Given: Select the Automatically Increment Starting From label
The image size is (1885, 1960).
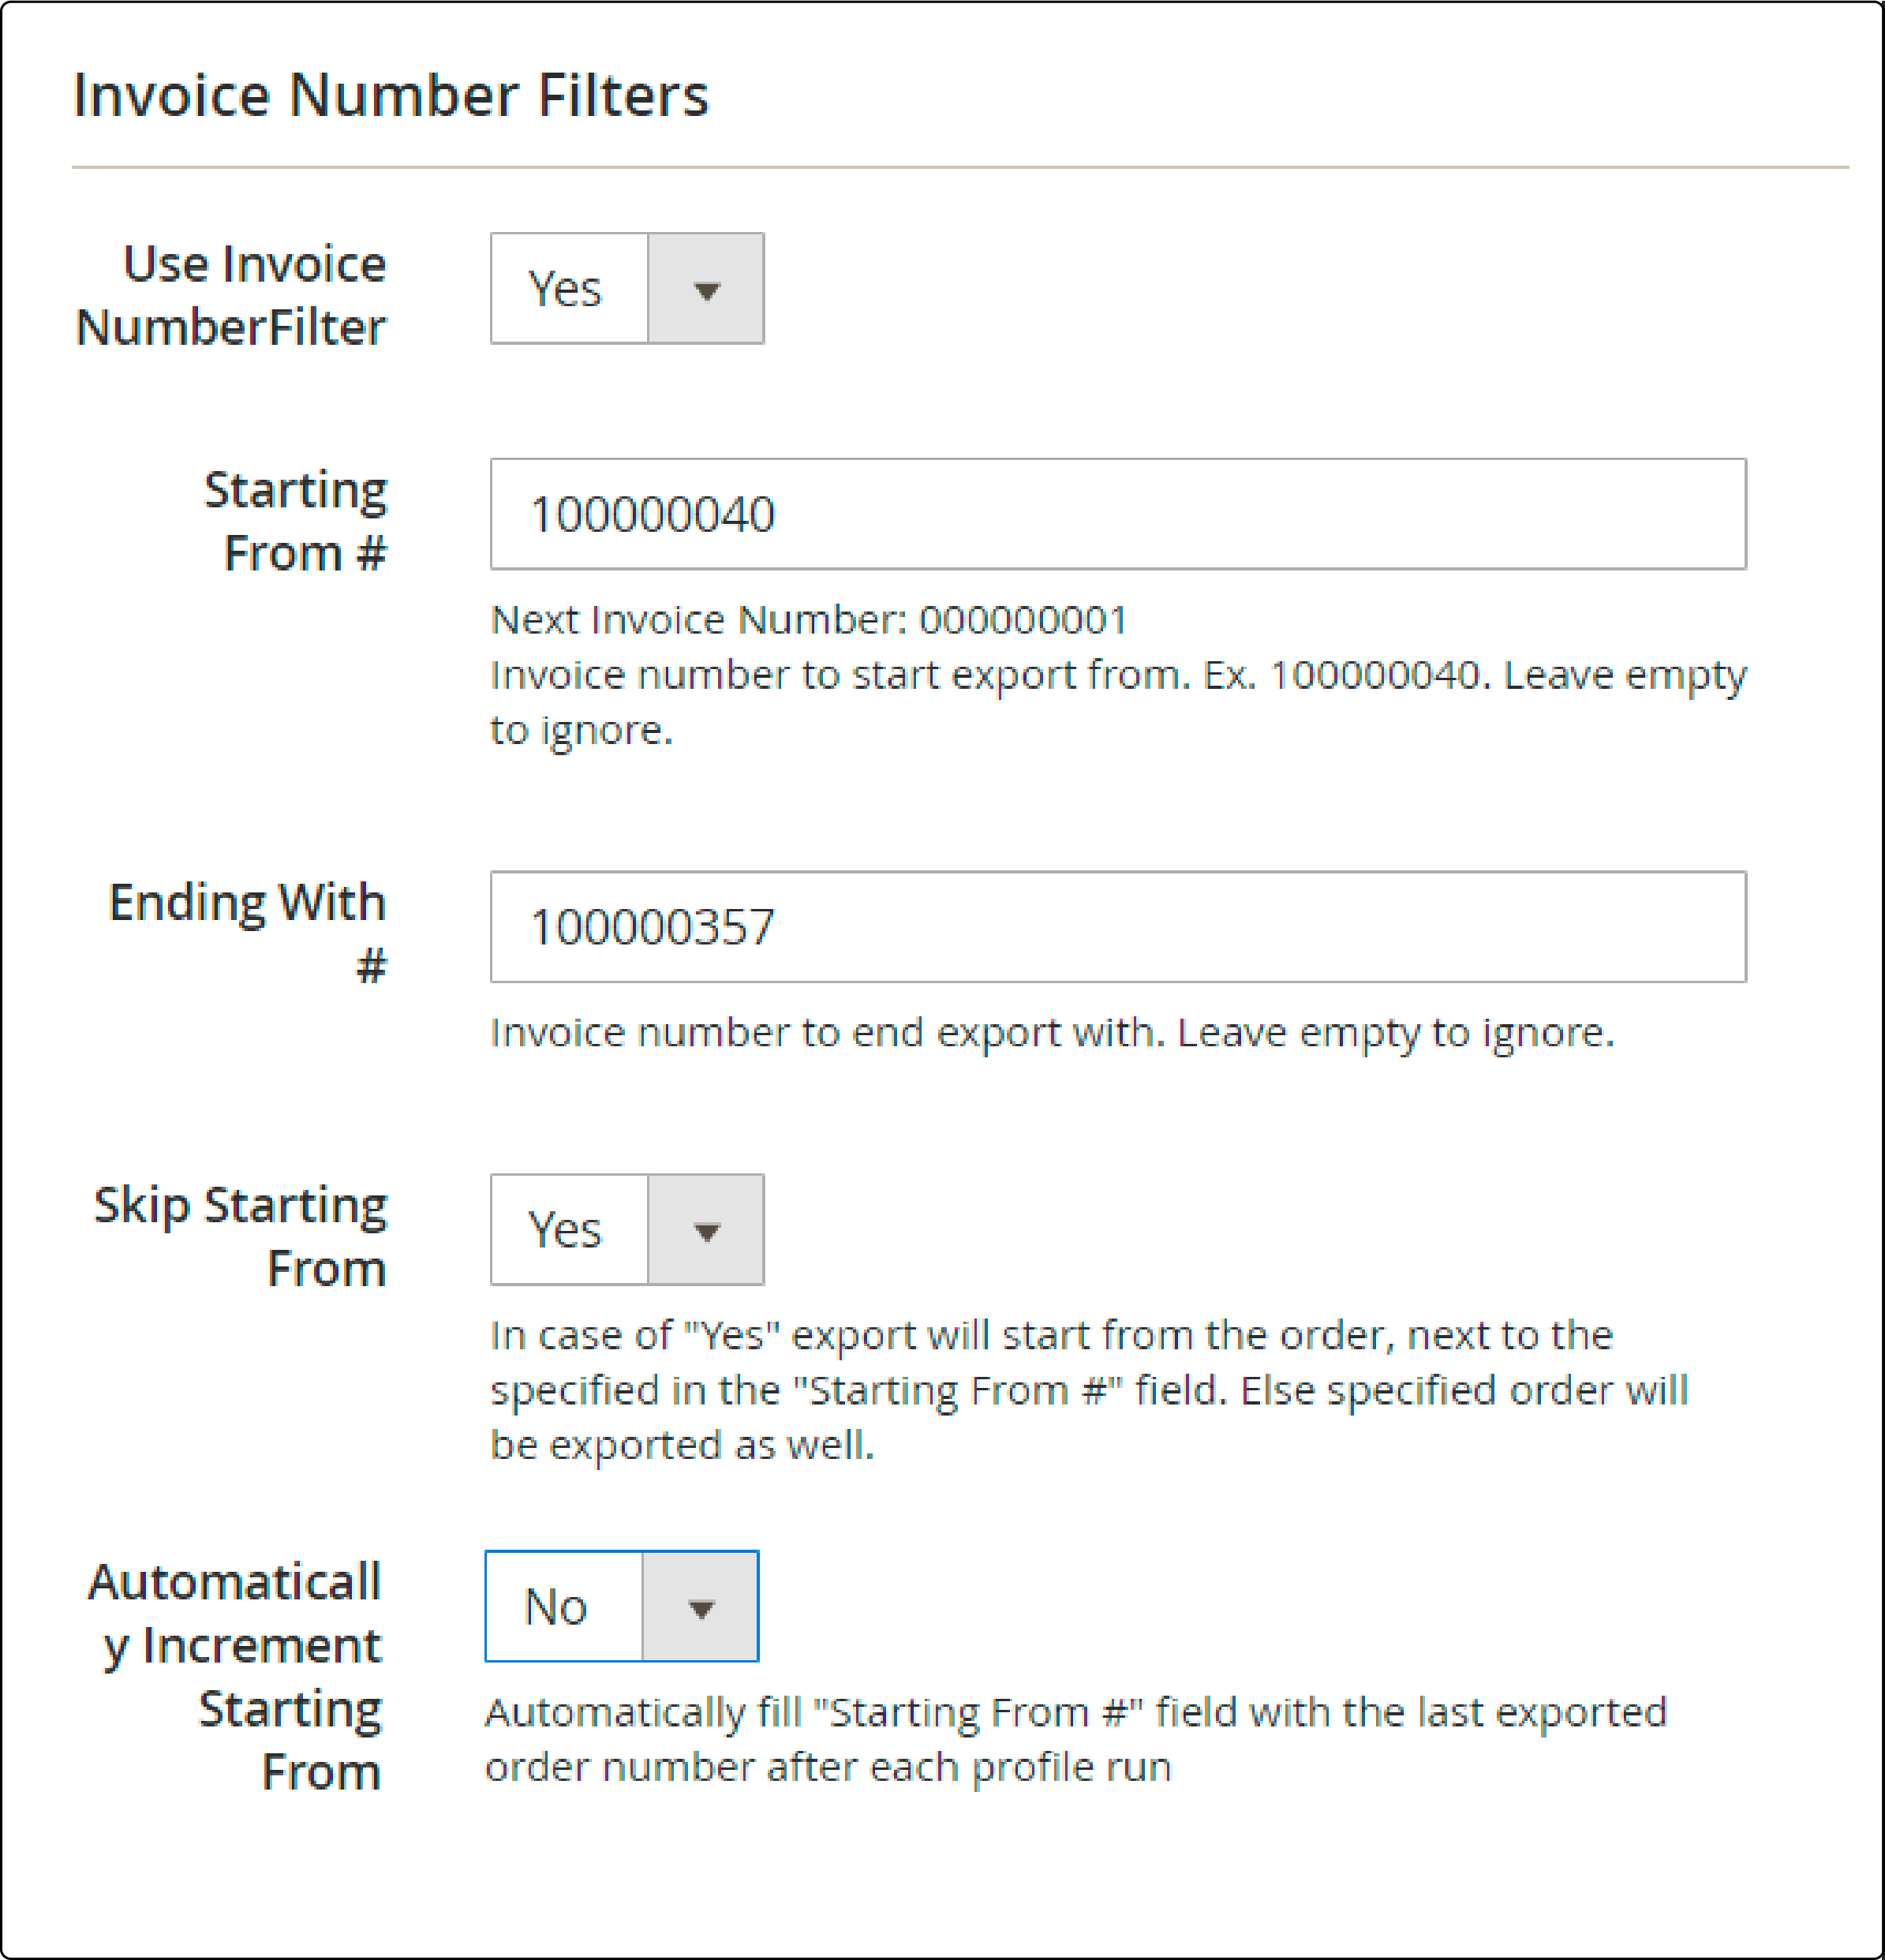Looking at the screenshot, I should 235,1677.
